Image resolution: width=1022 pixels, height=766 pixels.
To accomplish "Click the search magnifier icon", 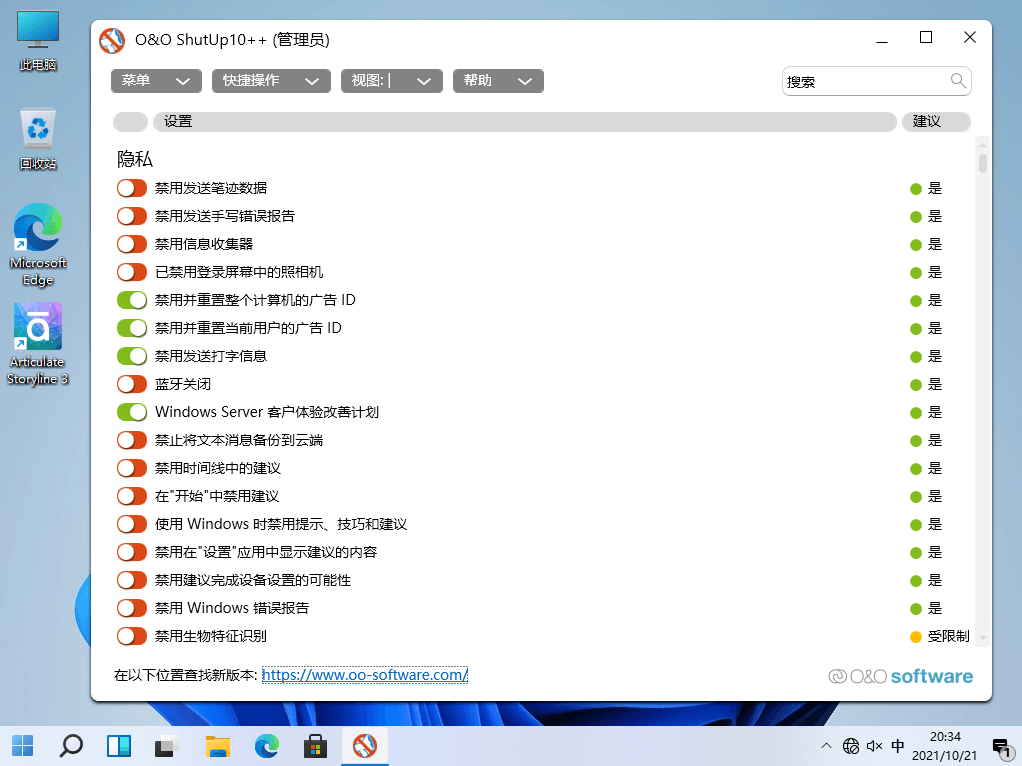I will tap(957, 81).
